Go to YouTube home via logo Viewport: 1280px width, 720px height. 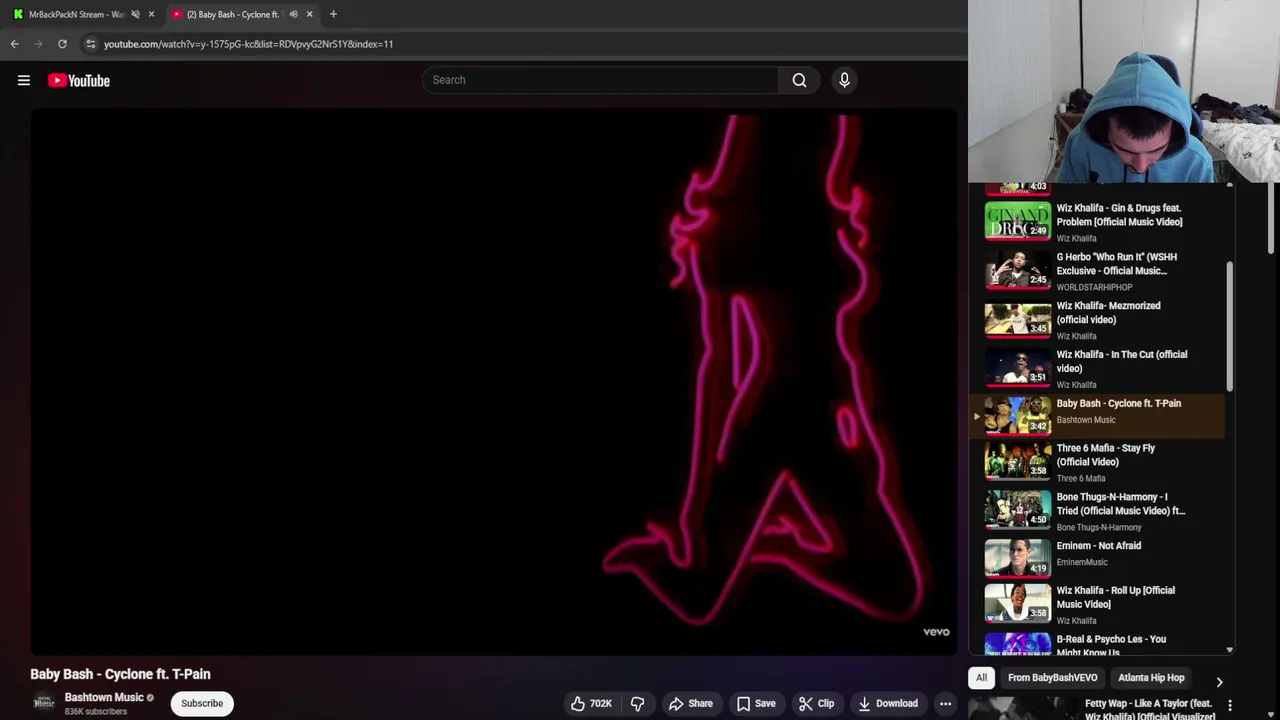(79, 80)
